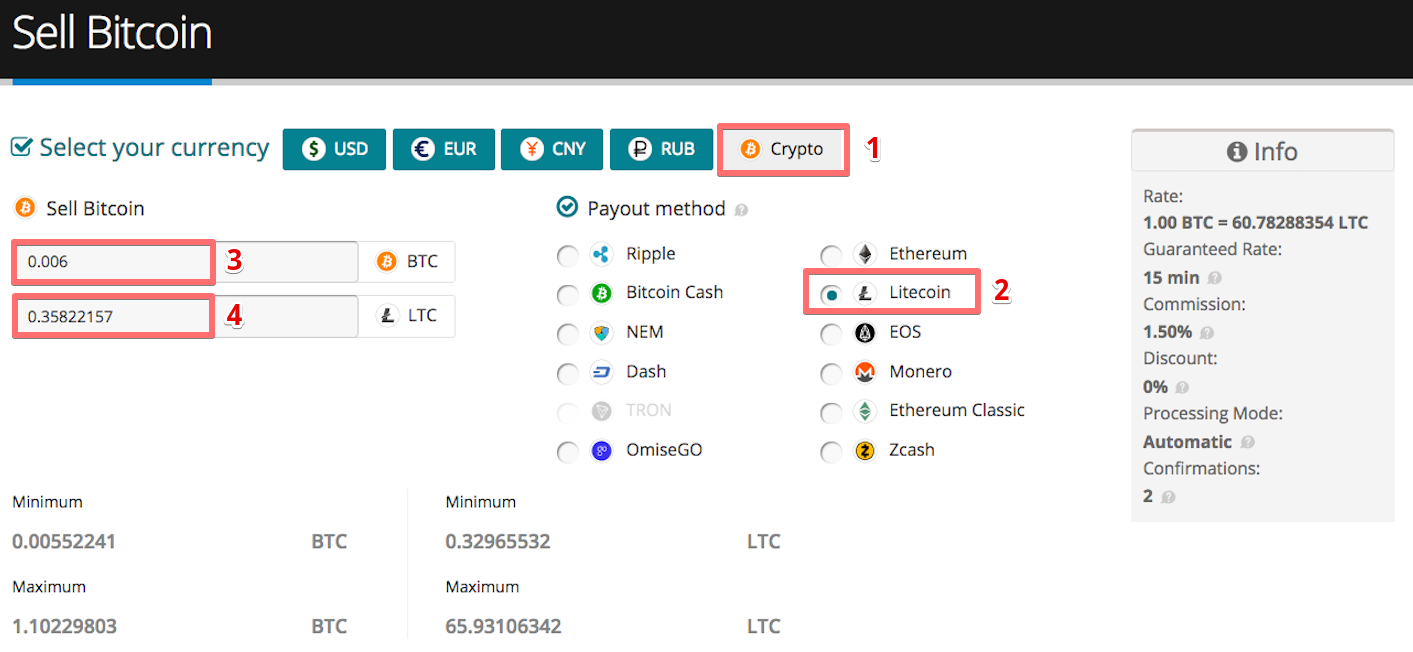Select the EUR currency button
The height and width of the screenshot is (652, 1413).
coord(443,149)
